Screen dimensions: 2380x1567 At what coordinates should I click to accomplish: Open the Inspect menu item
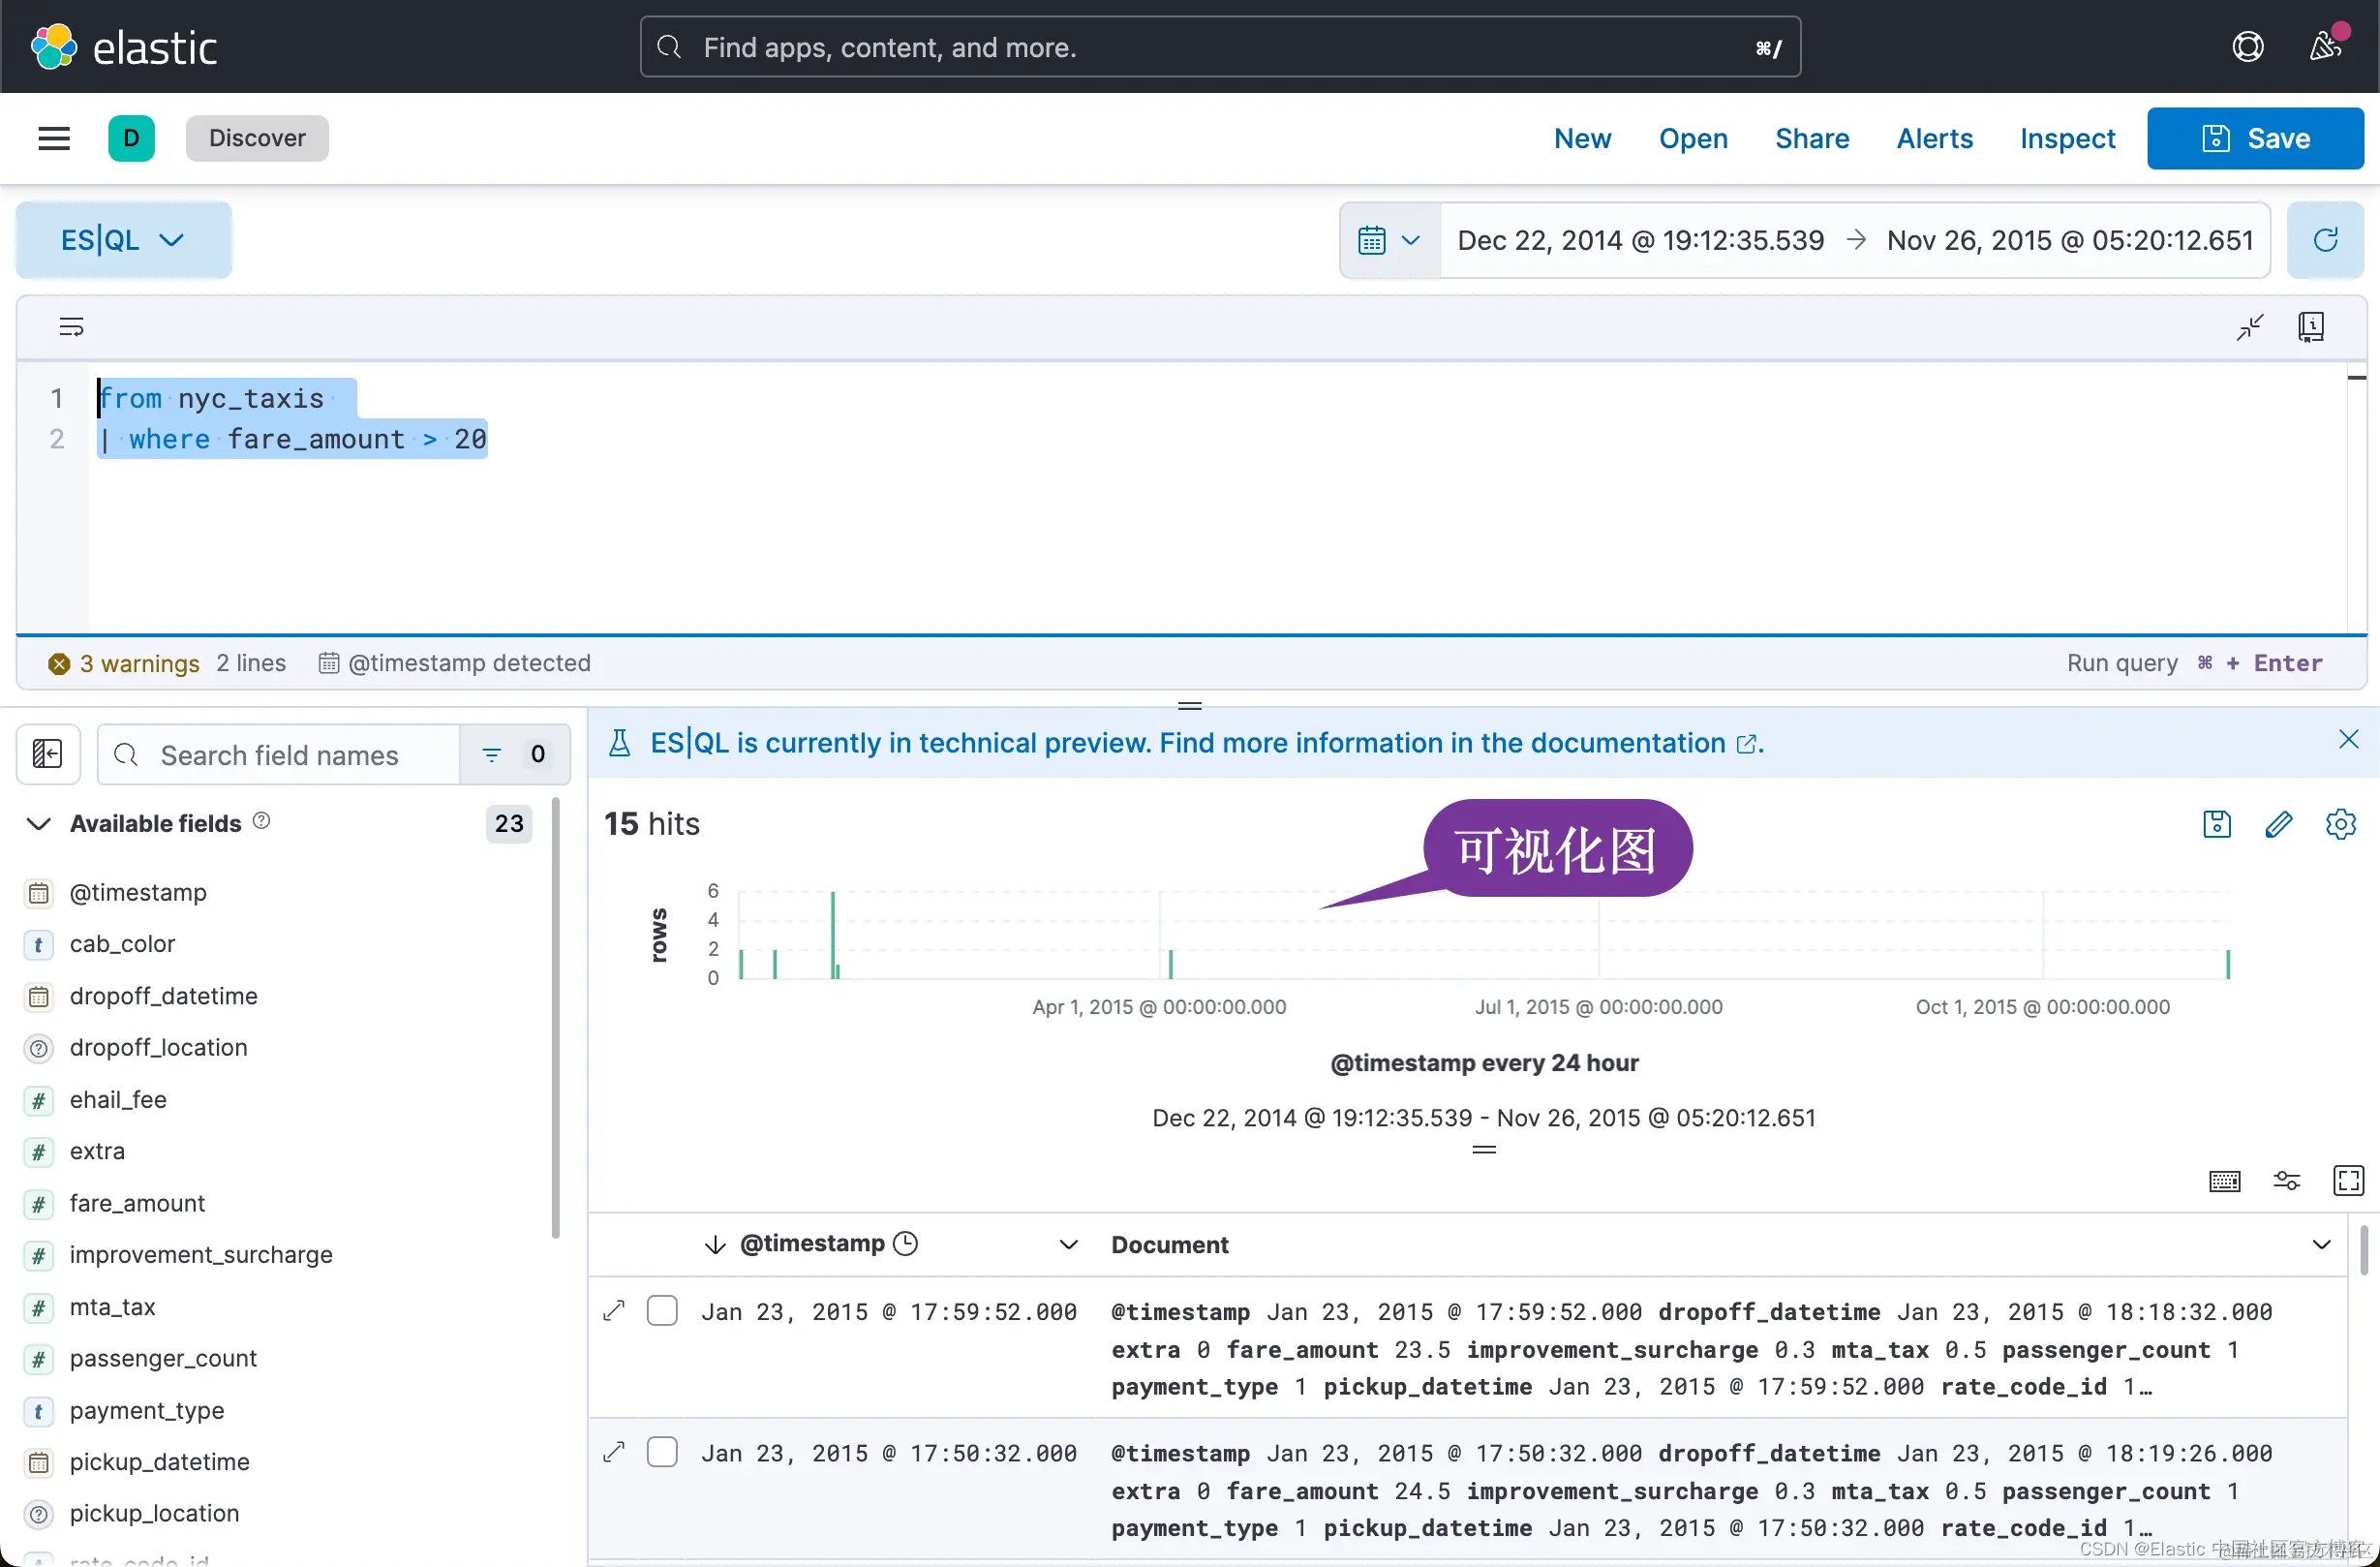(2067, 138)
